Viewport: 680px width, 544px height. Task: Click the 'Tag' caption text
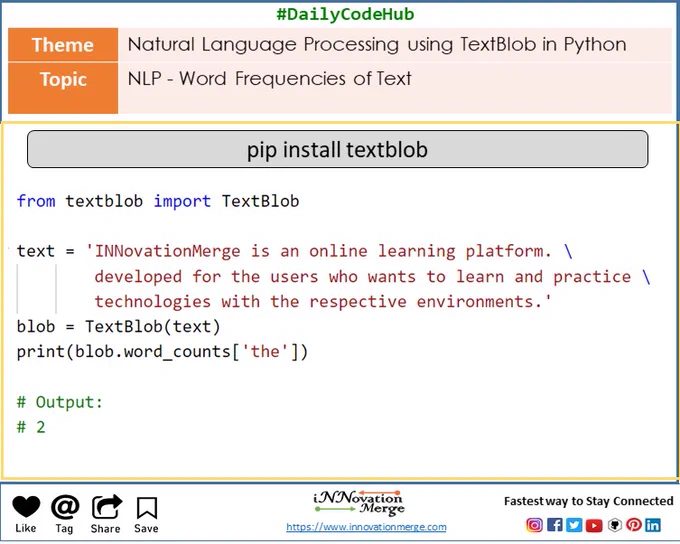[64, 528]
